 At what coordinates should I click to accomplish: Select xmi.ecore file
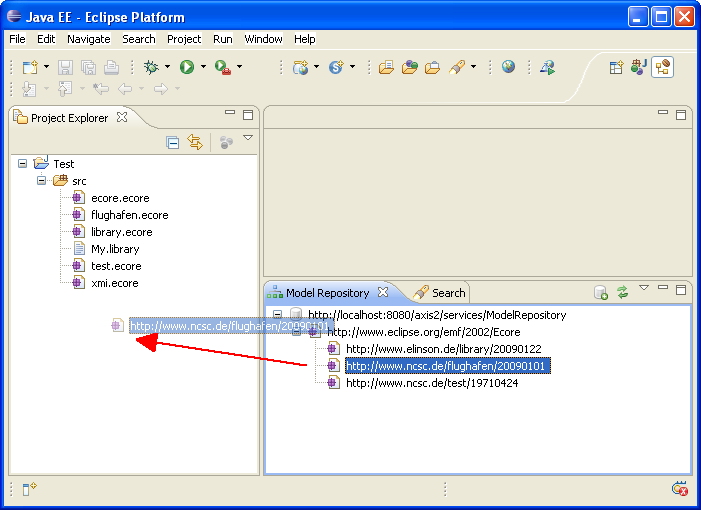coord(115,283)
